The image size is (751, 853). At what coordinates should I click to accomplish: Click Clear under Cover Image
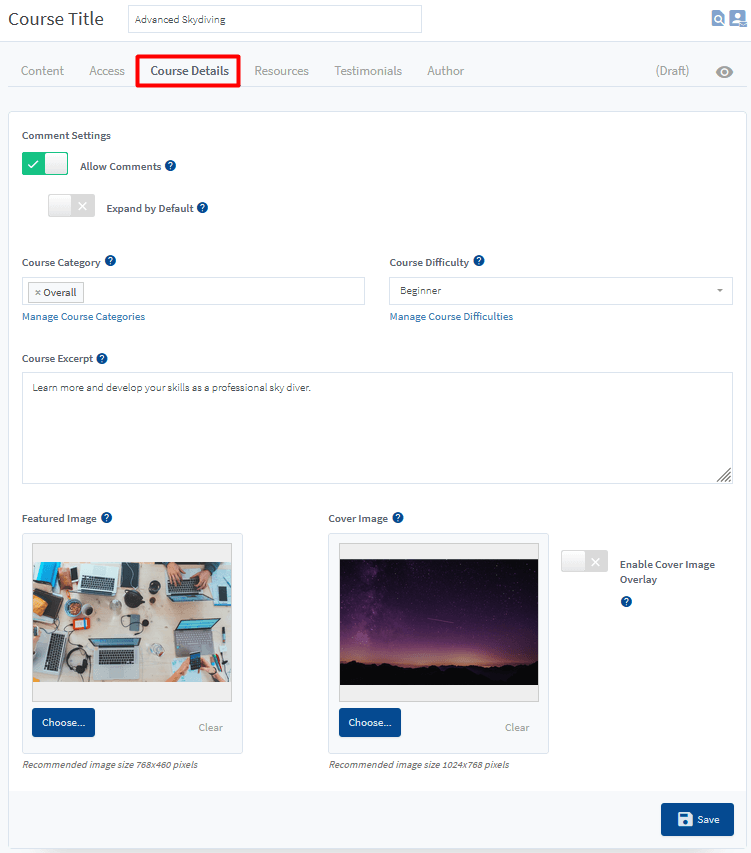pyautogui.click(x=517, y=727)
